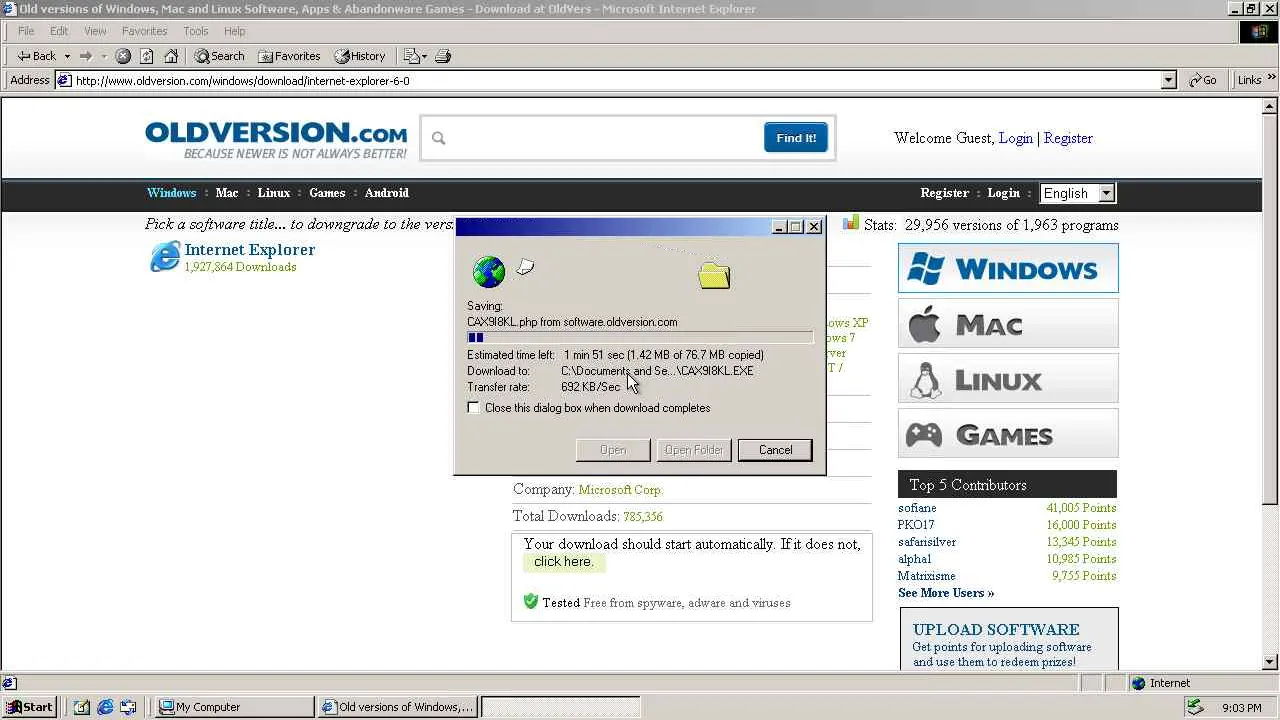The height and width of the screenshot is (720, 1280).
Task: Click the Go button beside the address bar
Action: click(x=1203, y=80)
